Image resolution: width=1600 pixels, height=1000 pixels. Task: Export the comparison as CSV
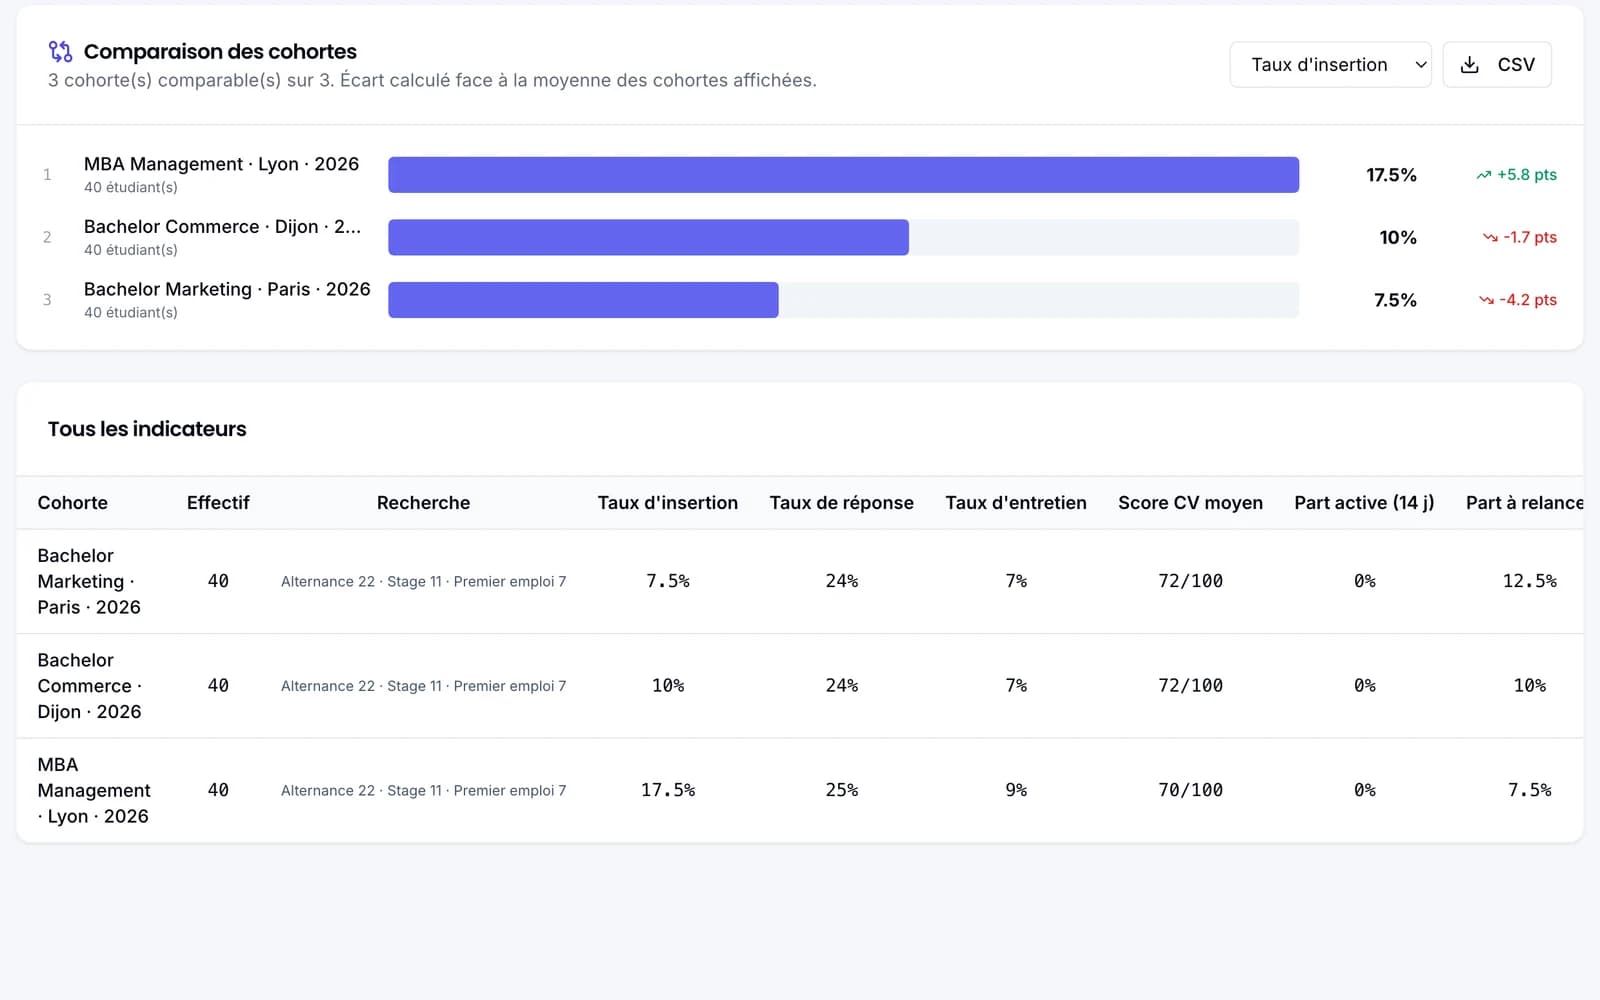coord(1497,65)
